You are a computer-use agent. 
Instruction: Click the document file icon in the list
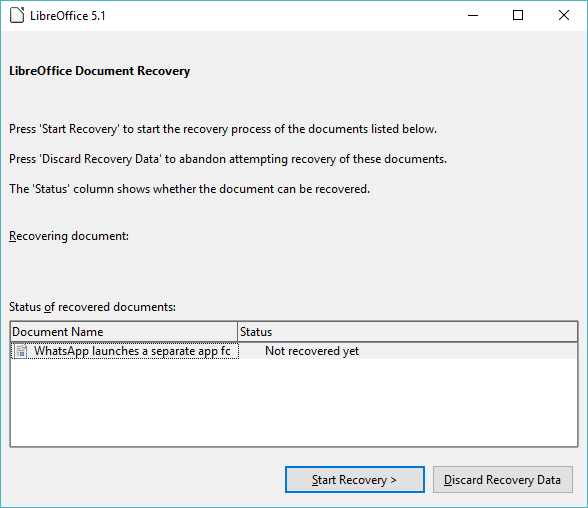[x=21, y=351]
